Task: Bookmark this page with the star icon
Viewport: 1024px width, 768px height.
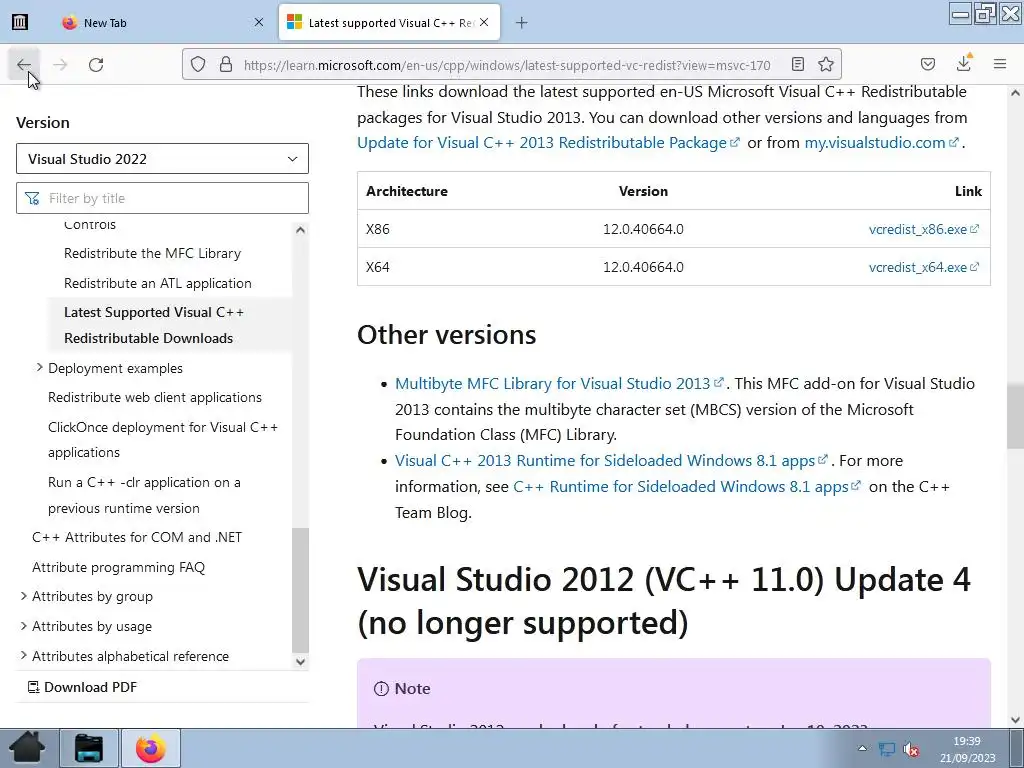Action: click(x=825, y=64)
